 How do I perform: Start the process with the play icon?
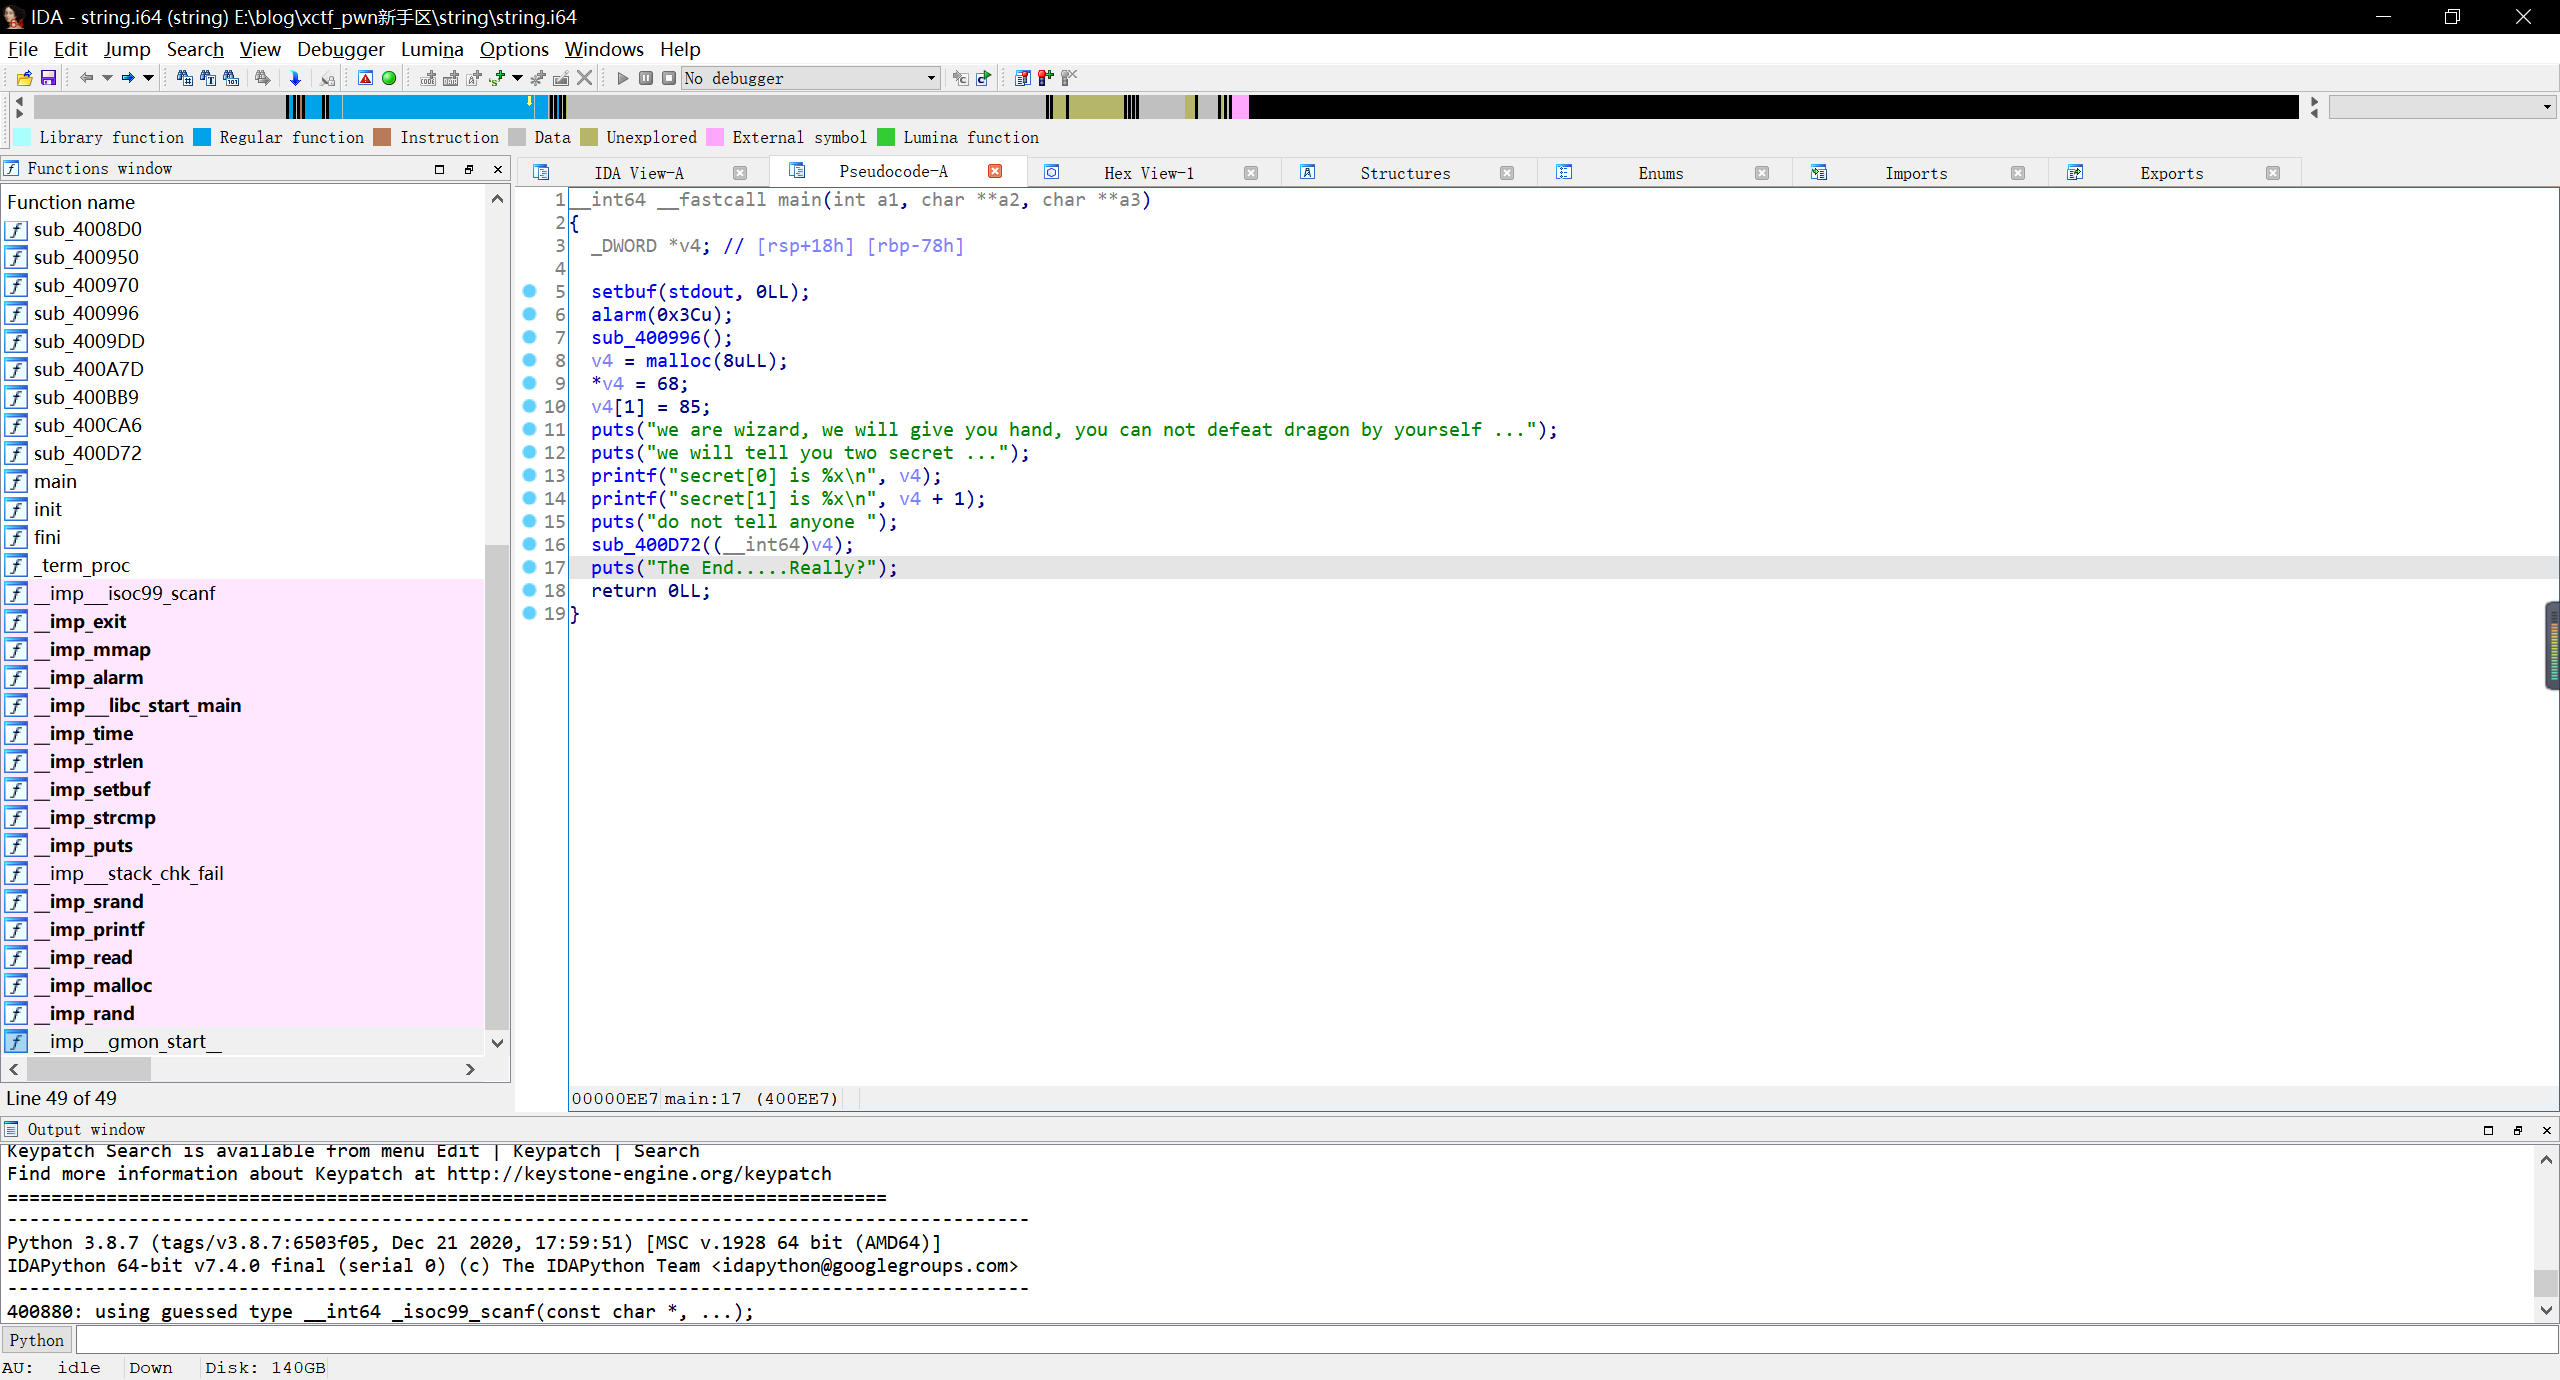(x=623, y=78)
